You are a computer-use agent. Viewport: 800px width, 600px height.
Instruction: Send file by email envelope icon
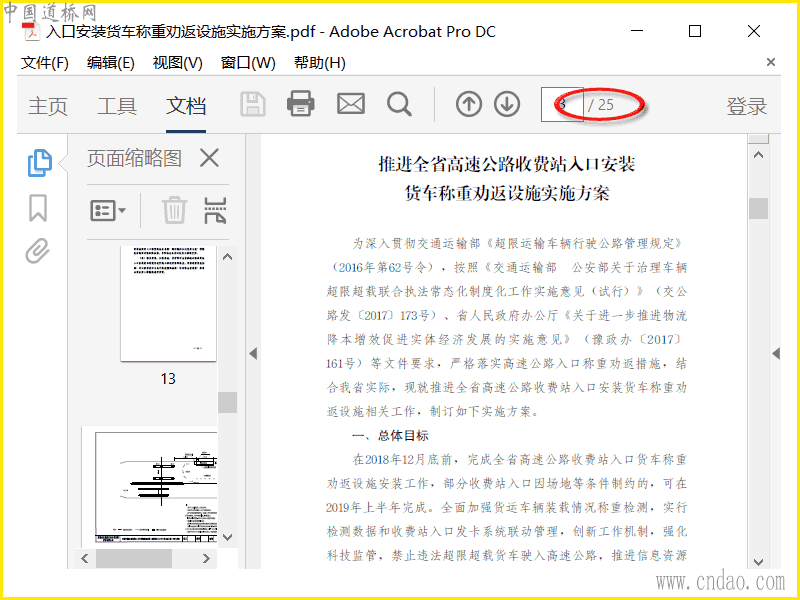(351, 104)
